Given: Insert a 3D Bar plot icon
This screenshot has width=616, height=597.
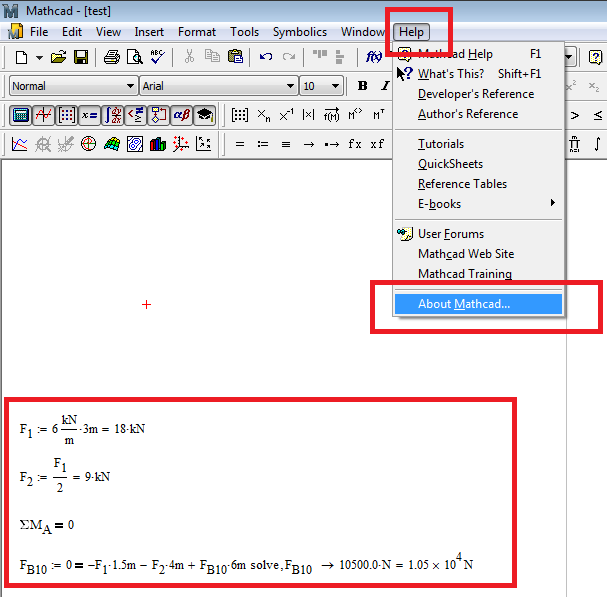Looking at the screenshot, I should pos(158,144).
